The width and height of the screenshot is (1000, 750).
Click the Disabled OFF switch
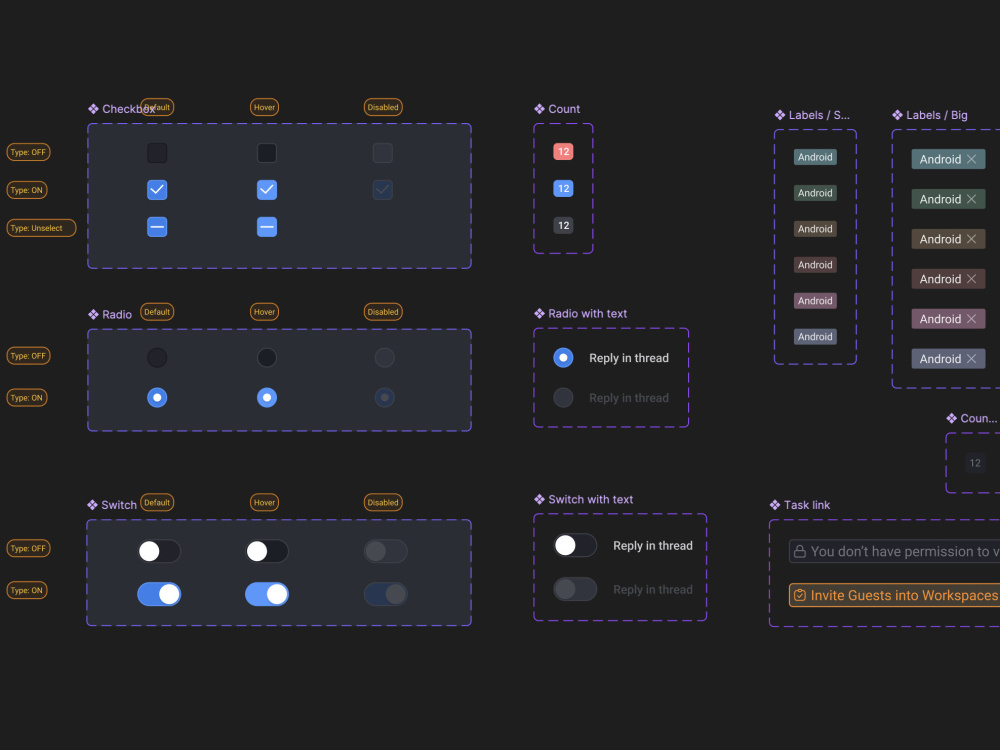385,551
